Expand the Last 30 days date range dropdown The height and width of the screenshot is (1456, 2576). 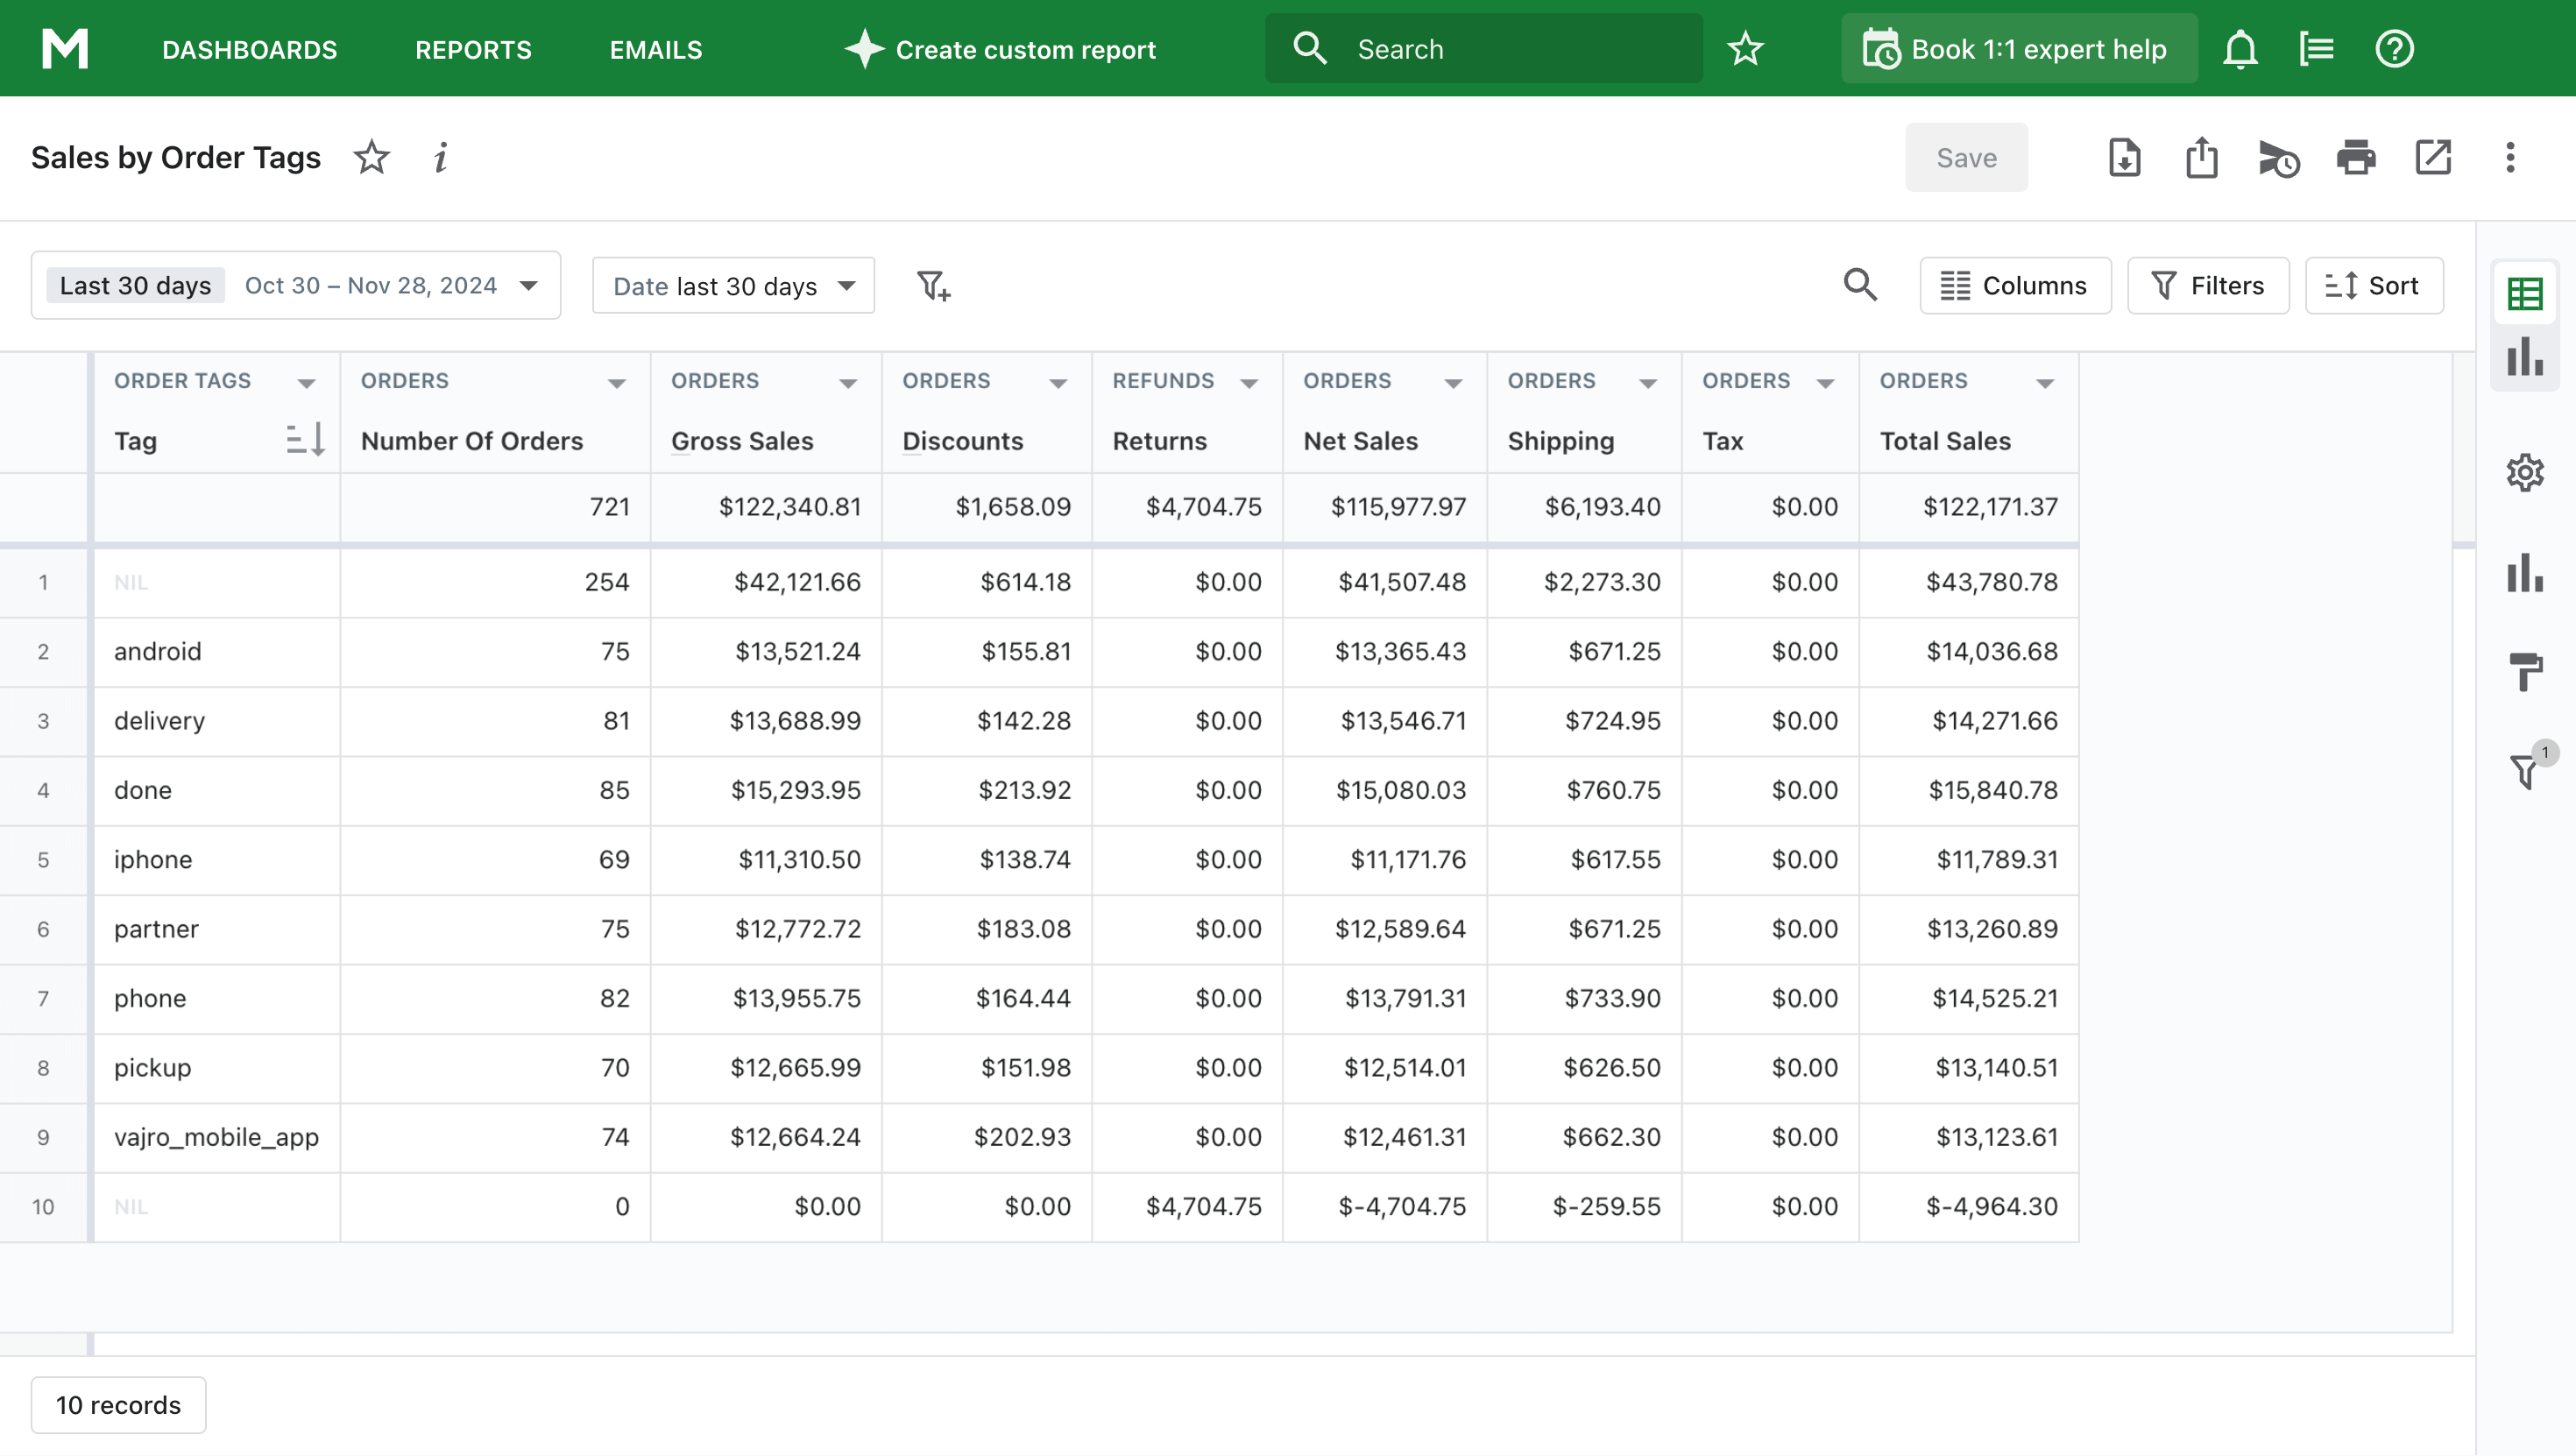point(529,286)
